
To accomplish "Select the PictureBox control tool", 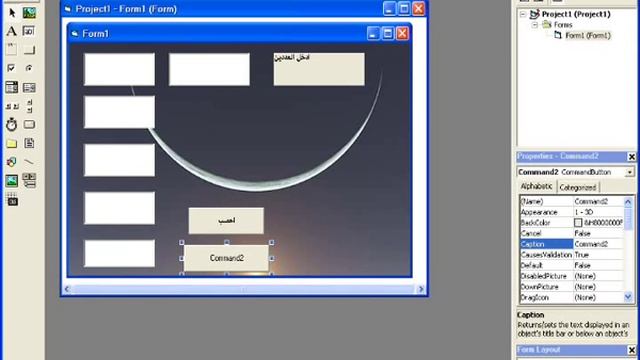I will (29, 13).
